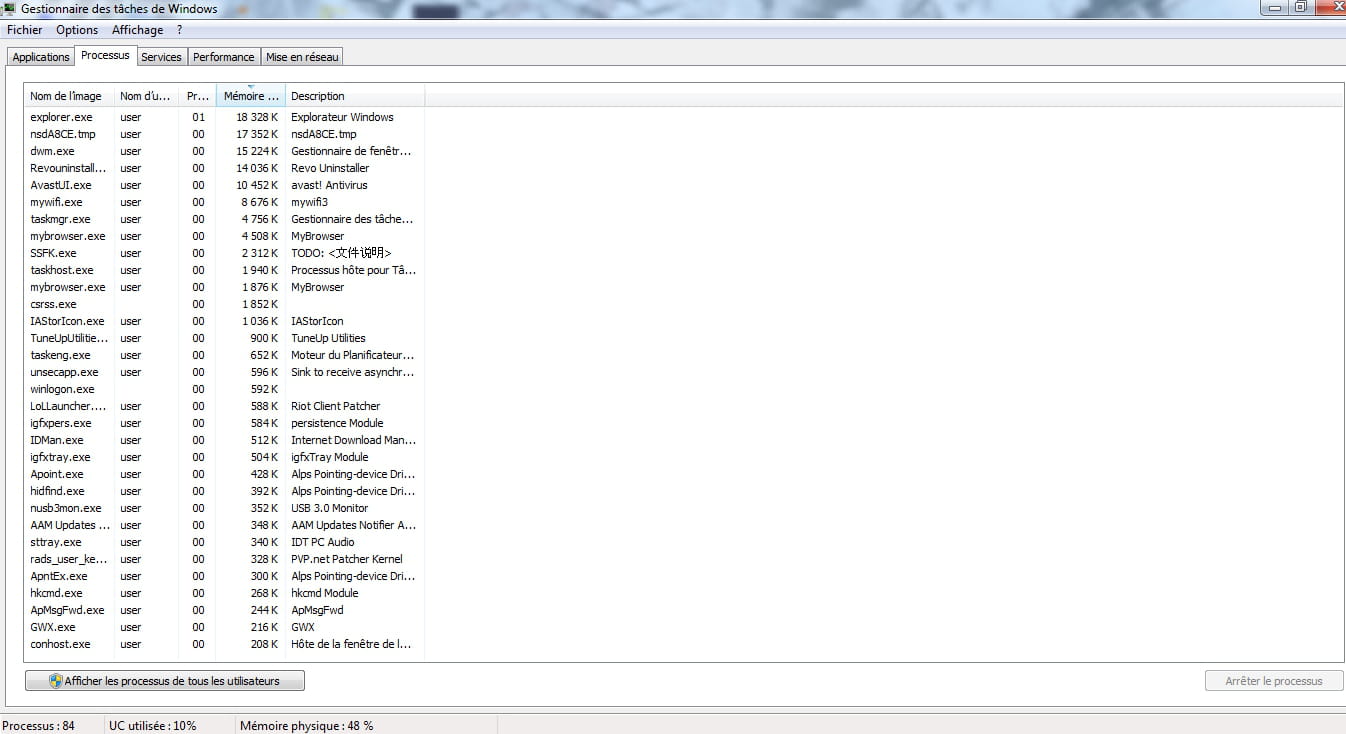Select mybrowser.exe using 4 508 K

click(x=225, y=236)
